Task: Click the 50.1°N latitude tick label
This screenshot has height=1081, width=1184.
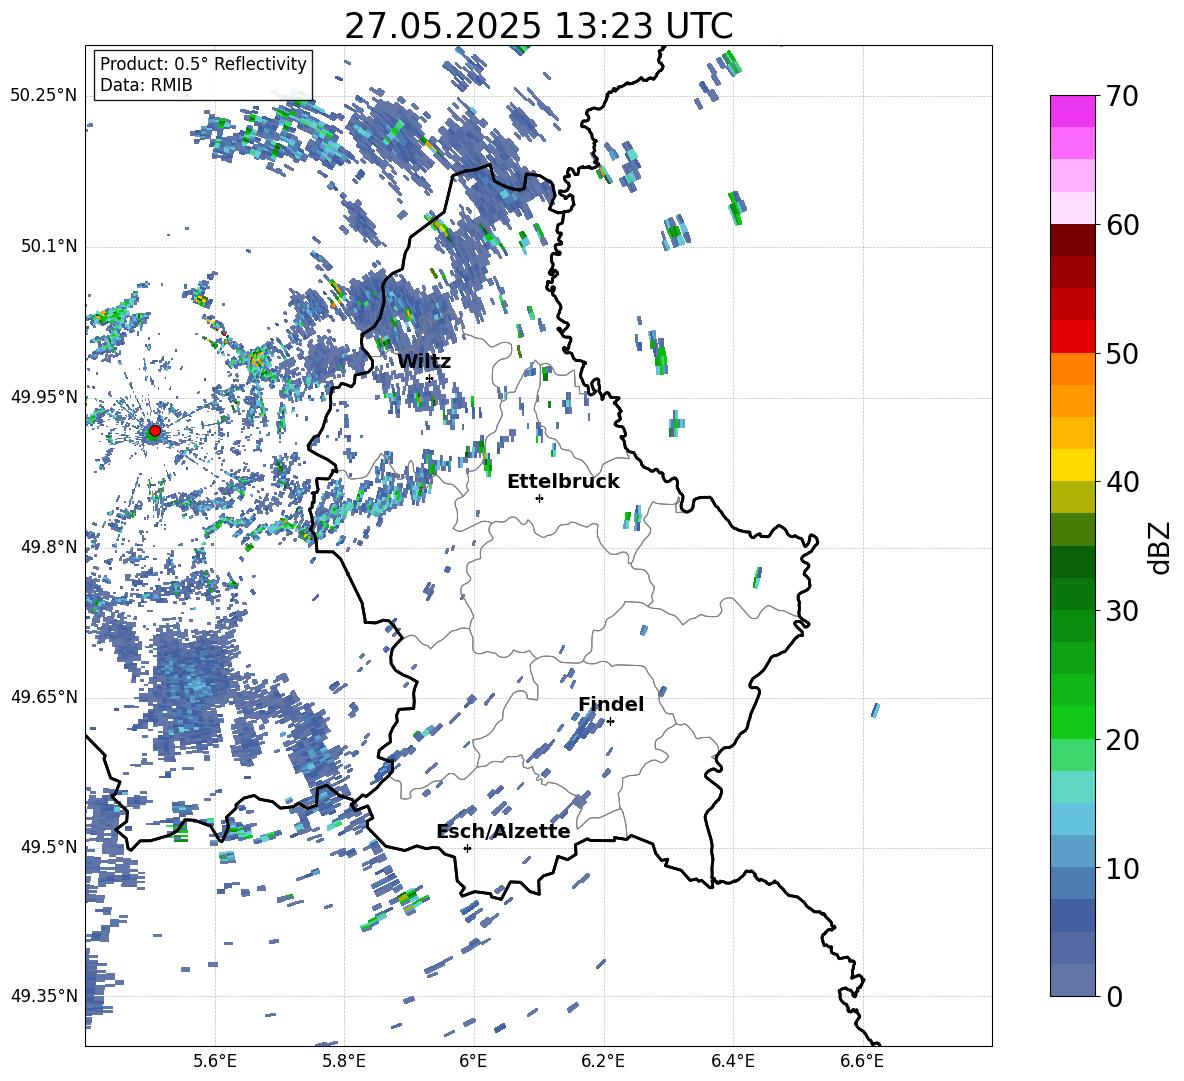Action: 49,247
